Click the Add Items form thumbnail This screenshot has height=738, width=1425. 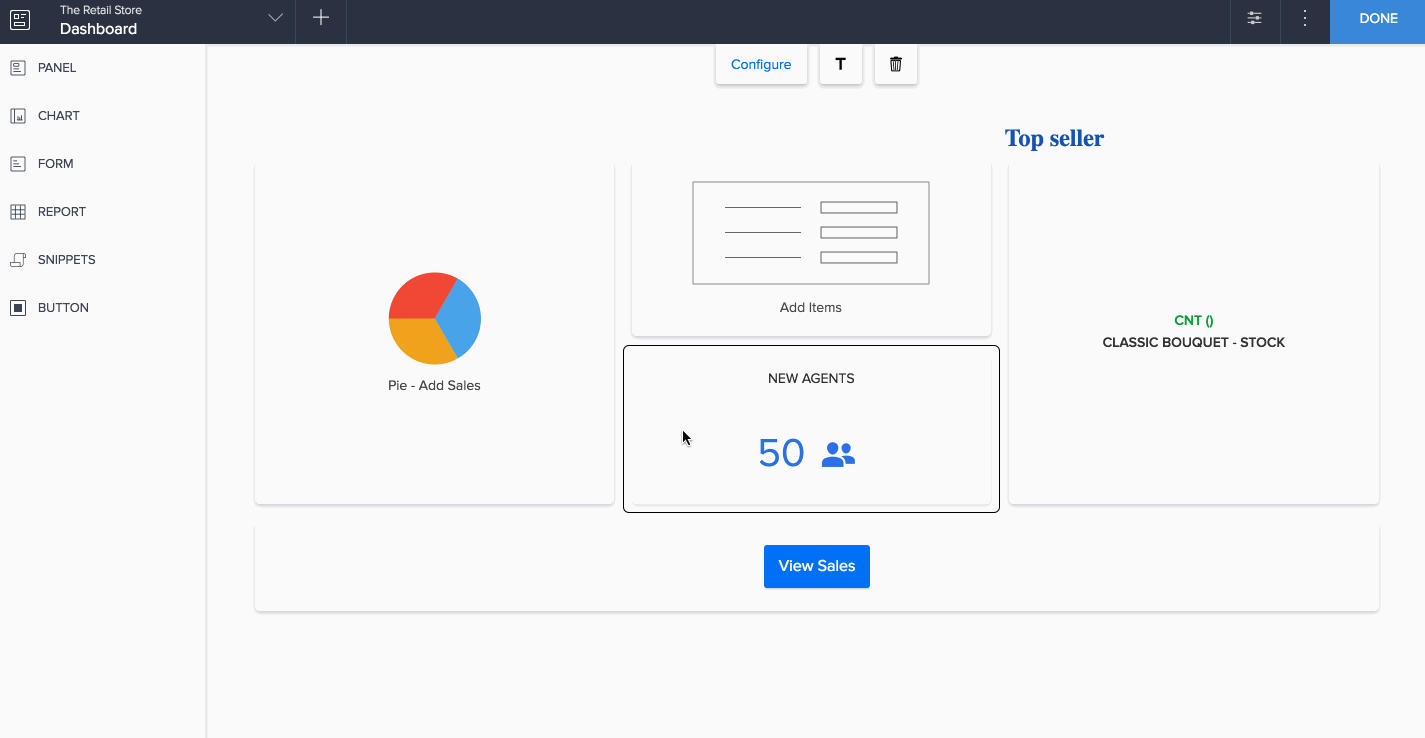pyautogui.click(x=810, y=233)
